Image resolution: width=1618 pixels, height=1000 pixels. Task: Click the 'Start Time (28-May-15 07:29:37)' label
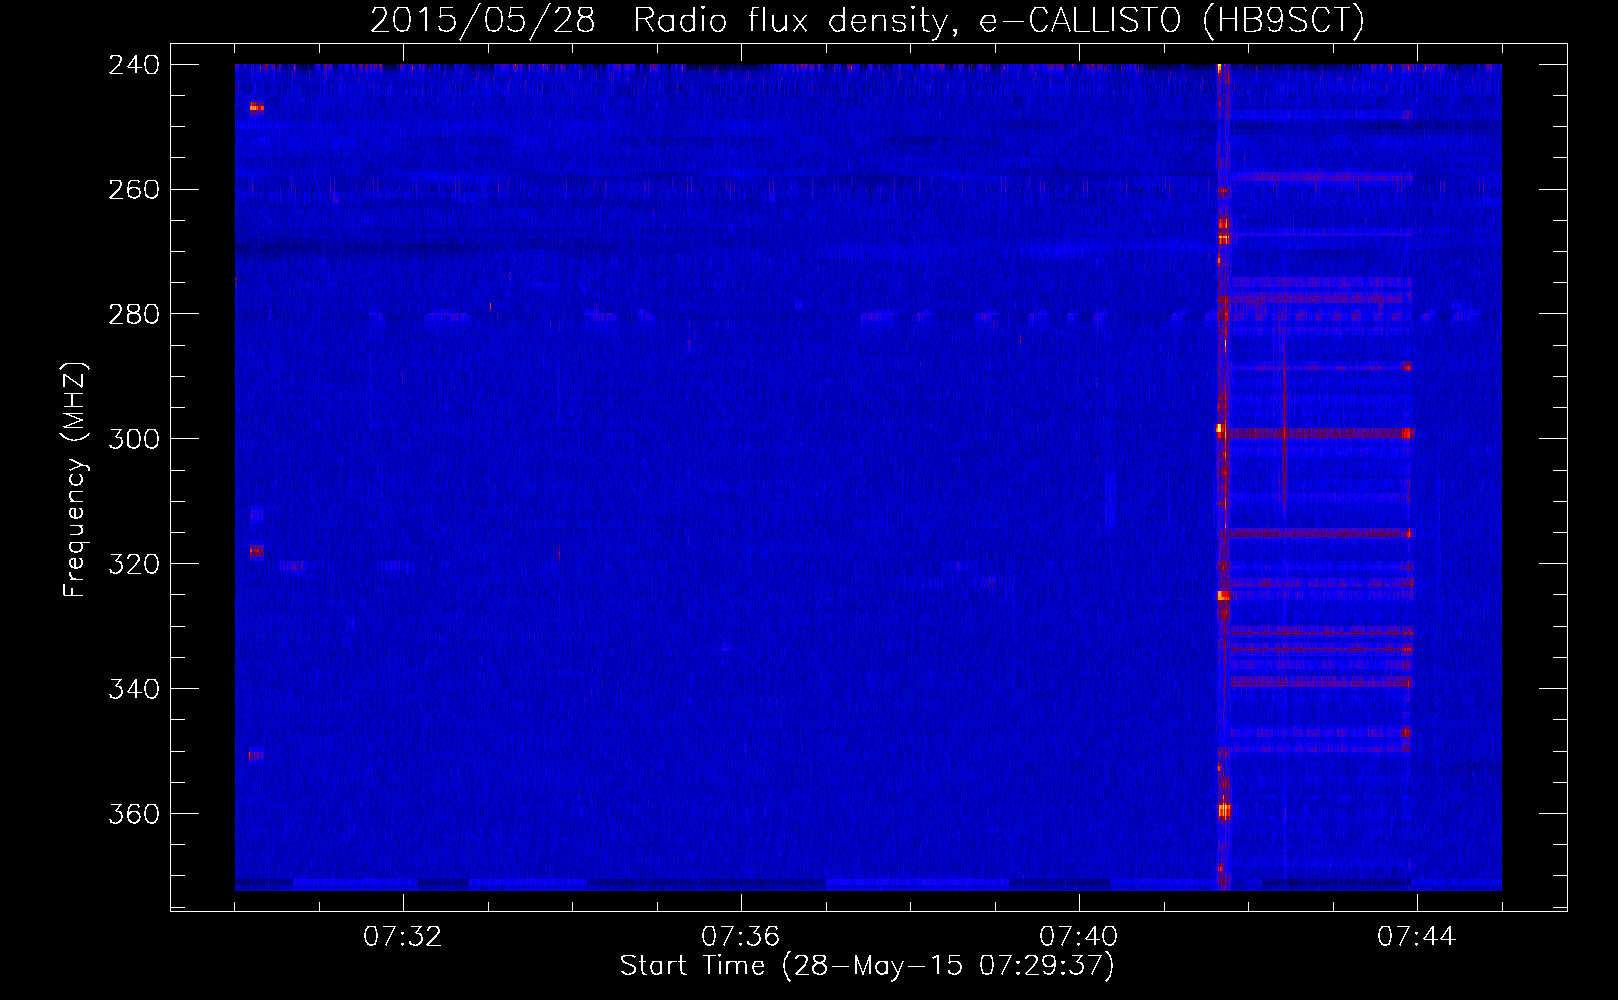pyautogui.click(x=867, y=966)
